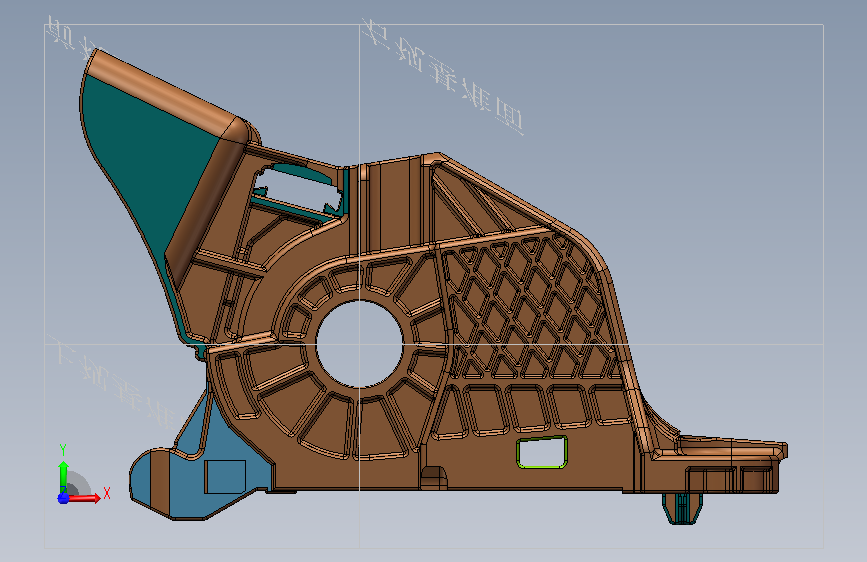
Task: Click the blue Z axis ball of the triad
Action: point(63,498)
